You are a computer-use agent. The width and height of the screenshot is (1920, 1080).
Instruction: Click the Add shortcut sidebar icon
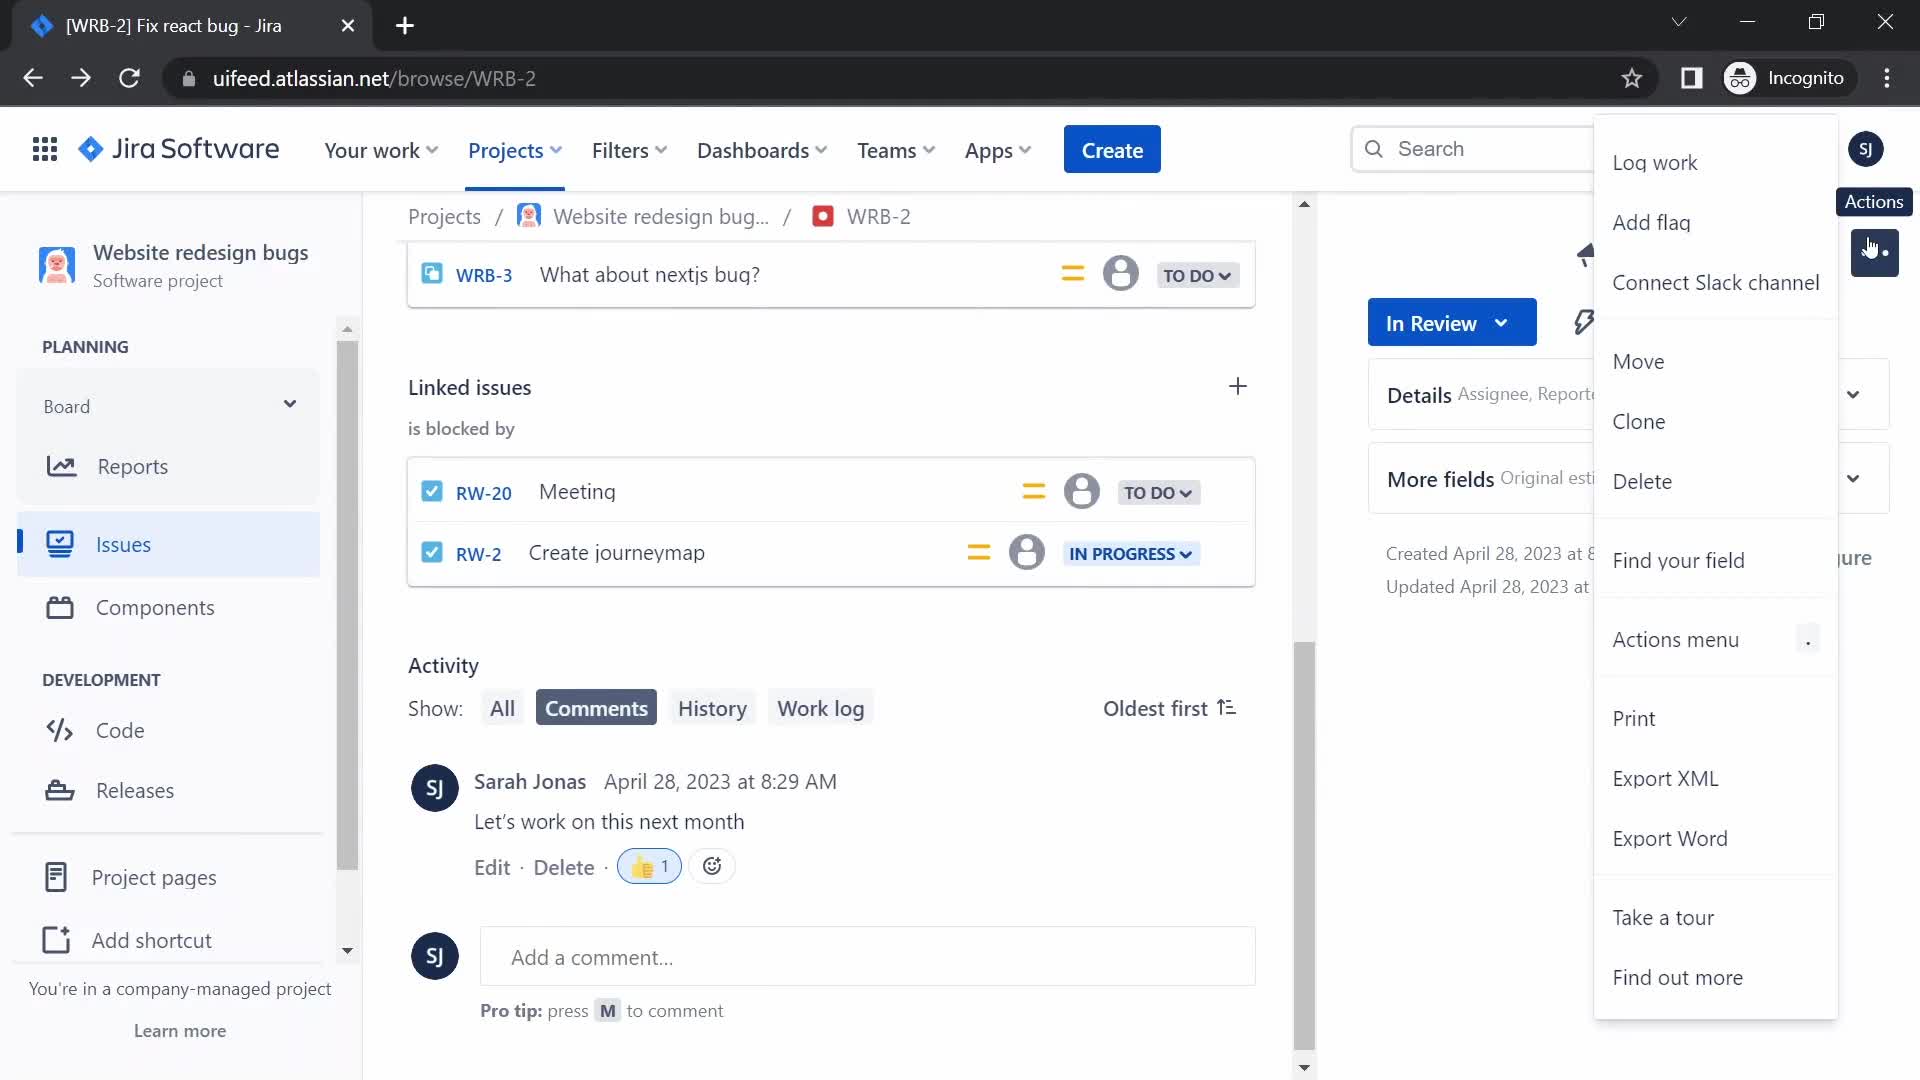point(55,939)
